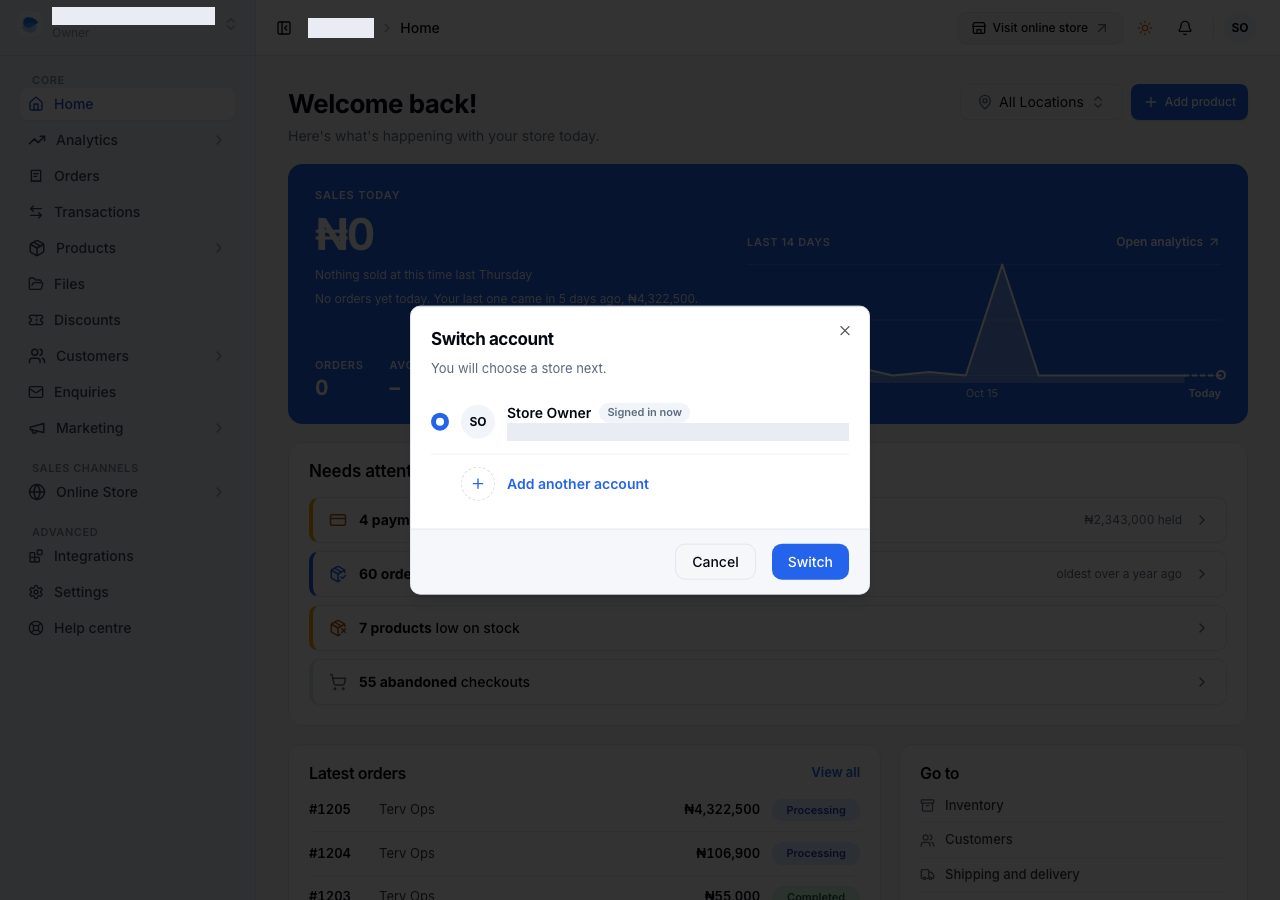The height and width of the screenshot is (900, 1280).
Task: Cancel the account switch
Action: (715, 562)
